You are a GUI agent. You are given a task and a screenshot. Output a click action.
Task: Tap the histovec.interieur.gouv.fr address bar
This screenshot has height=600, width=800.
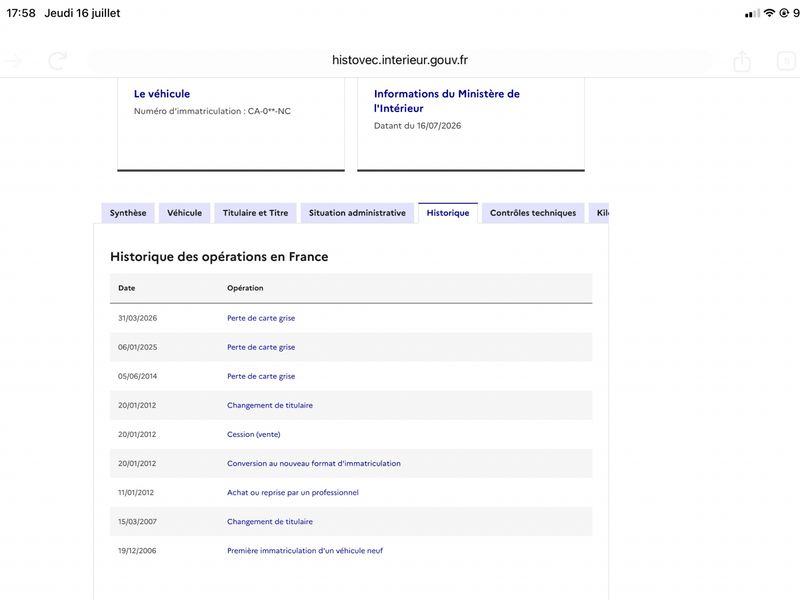click(x=399, y=60)
